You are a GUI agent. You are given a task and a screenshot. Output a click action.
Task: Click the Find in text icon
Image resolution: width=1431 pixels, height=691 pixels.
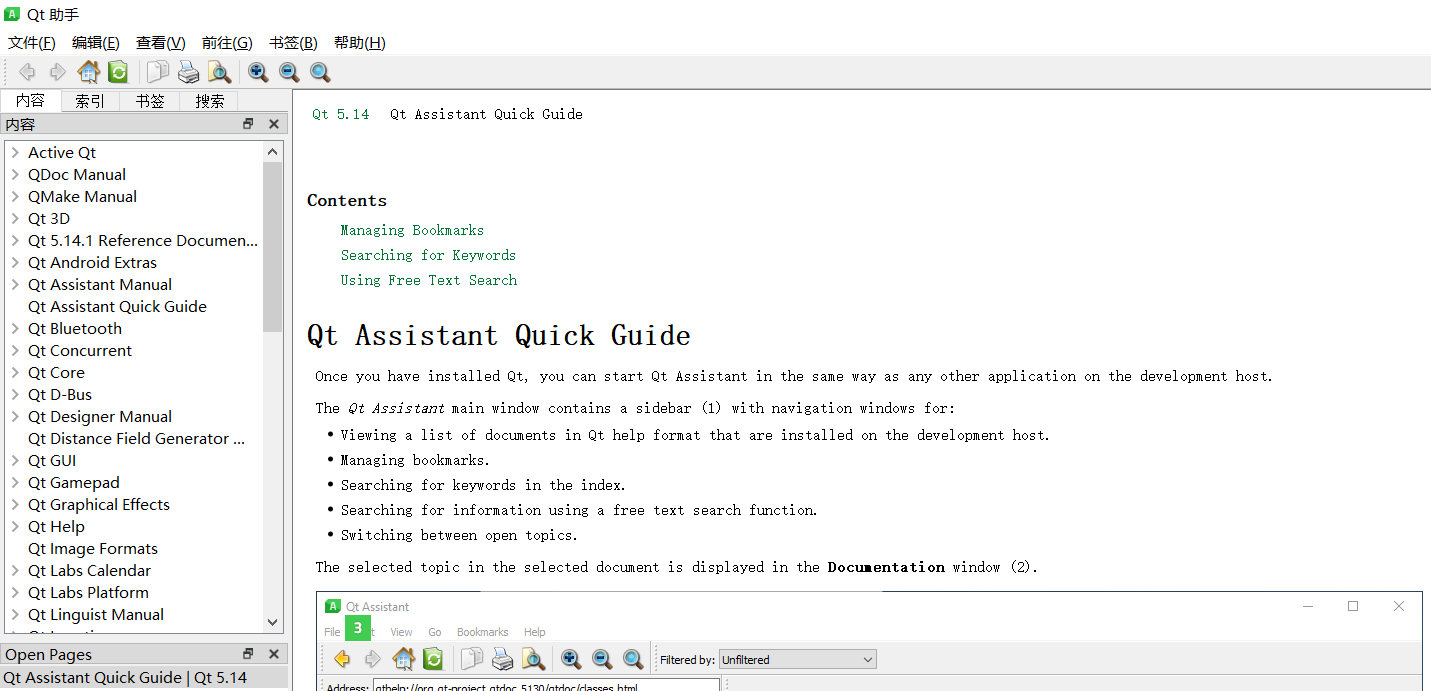coord(219,72)
